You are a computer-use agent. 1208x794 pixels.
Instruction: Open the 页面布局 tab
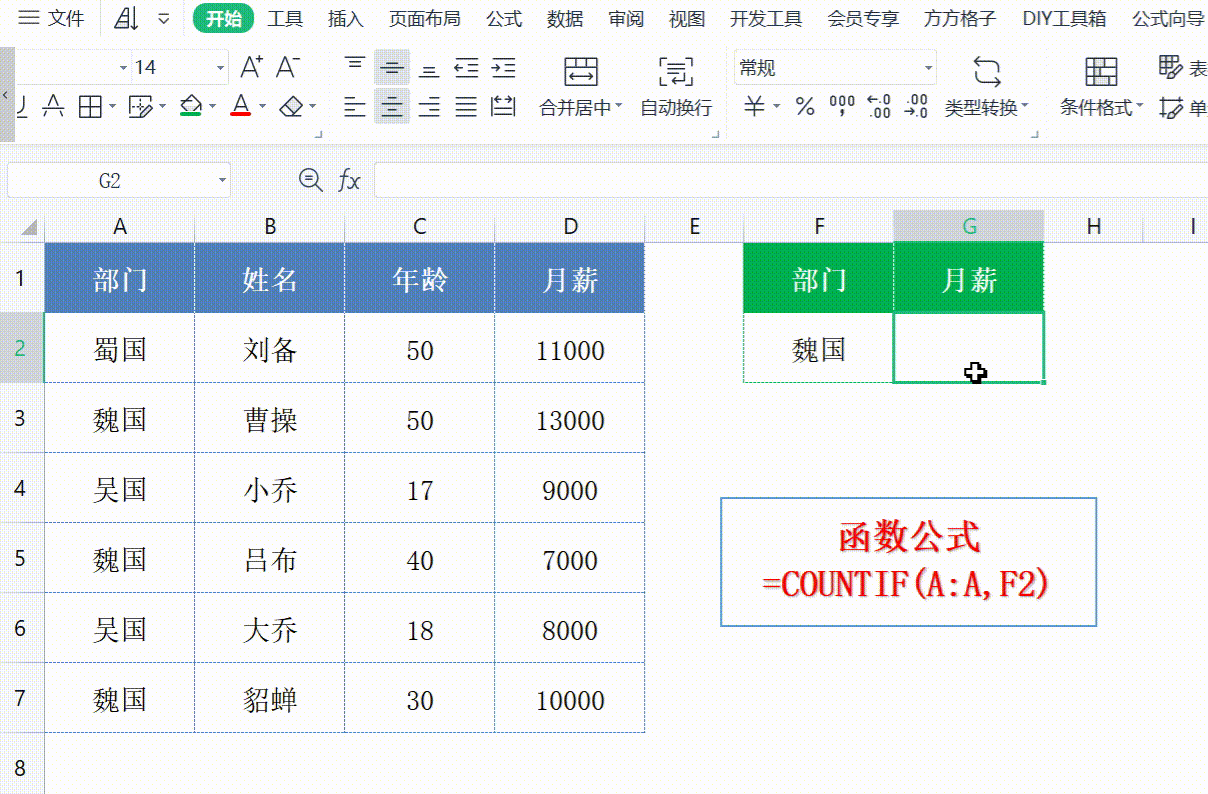coord(425,18)
